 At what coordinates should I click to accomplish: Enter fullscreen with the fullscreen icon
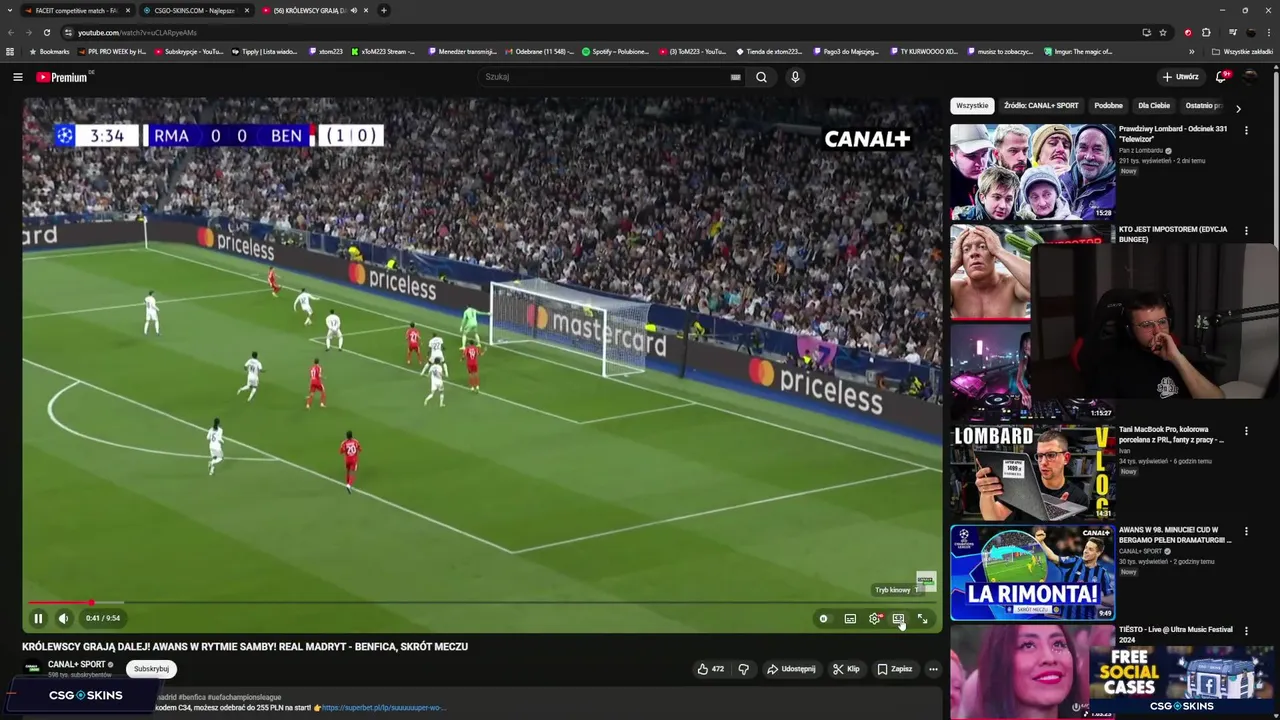[922, 619]
